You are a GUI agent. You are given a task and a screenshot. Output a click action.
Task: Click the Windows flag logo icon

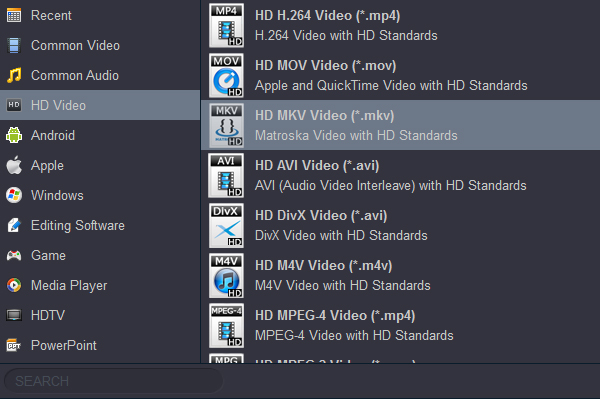[14, 195]
